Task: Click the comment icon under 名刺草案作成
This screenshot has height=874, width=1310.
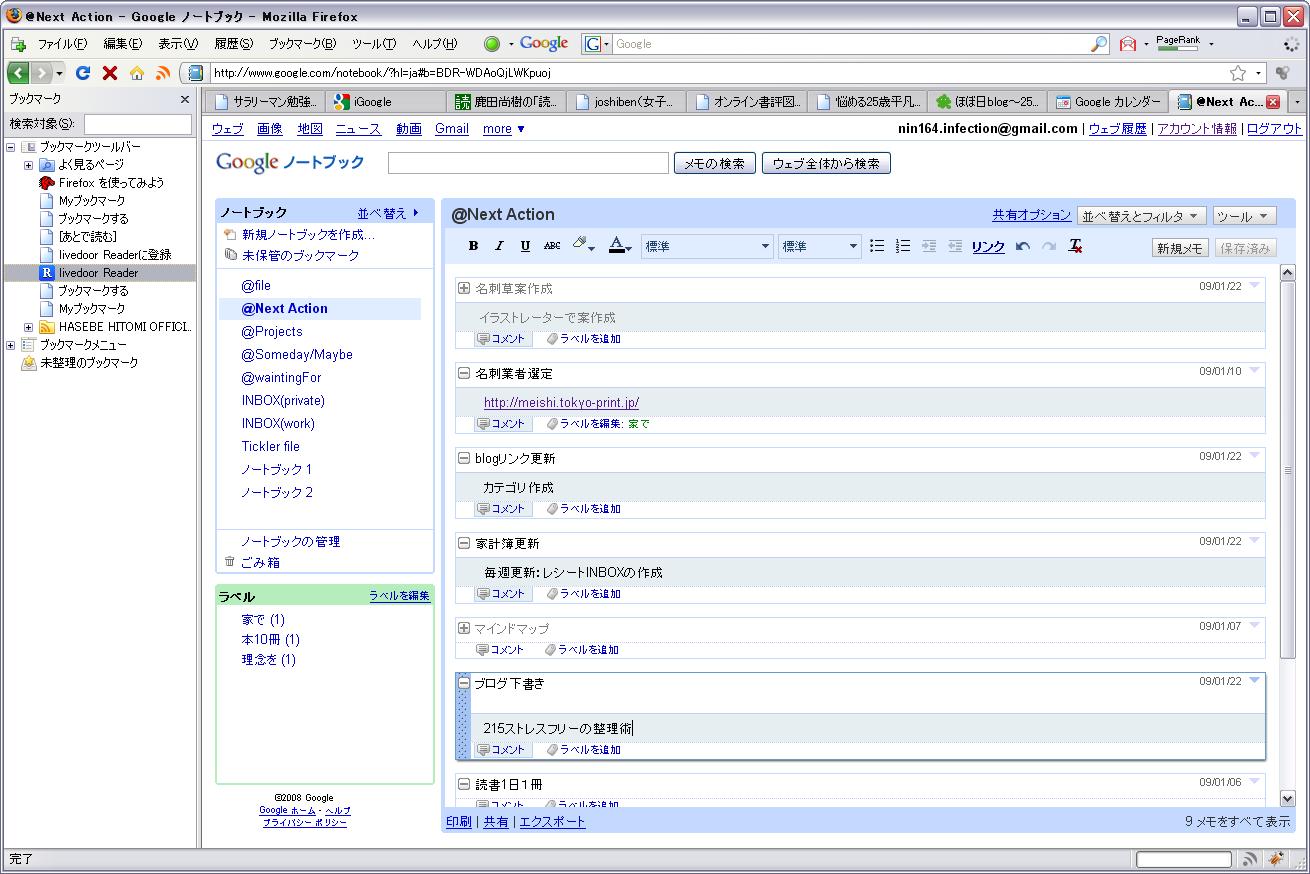Action: pyautogui.click(x=483, y=339)
